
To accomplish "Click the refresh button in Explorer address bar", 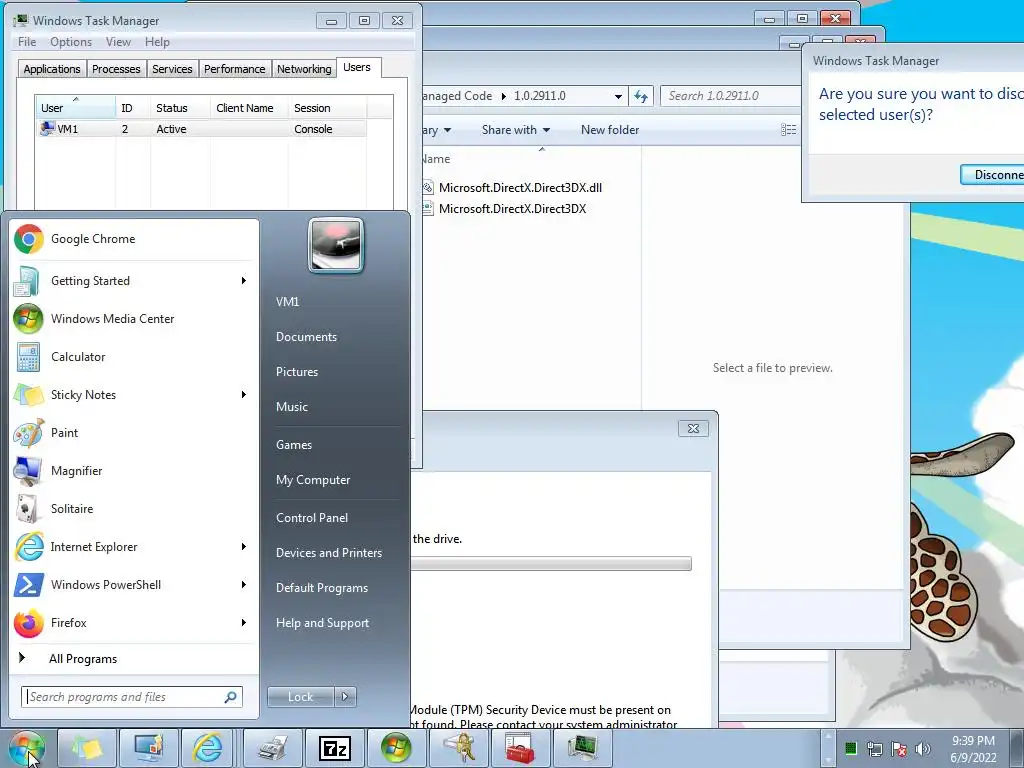I will [x=641, y=97].
